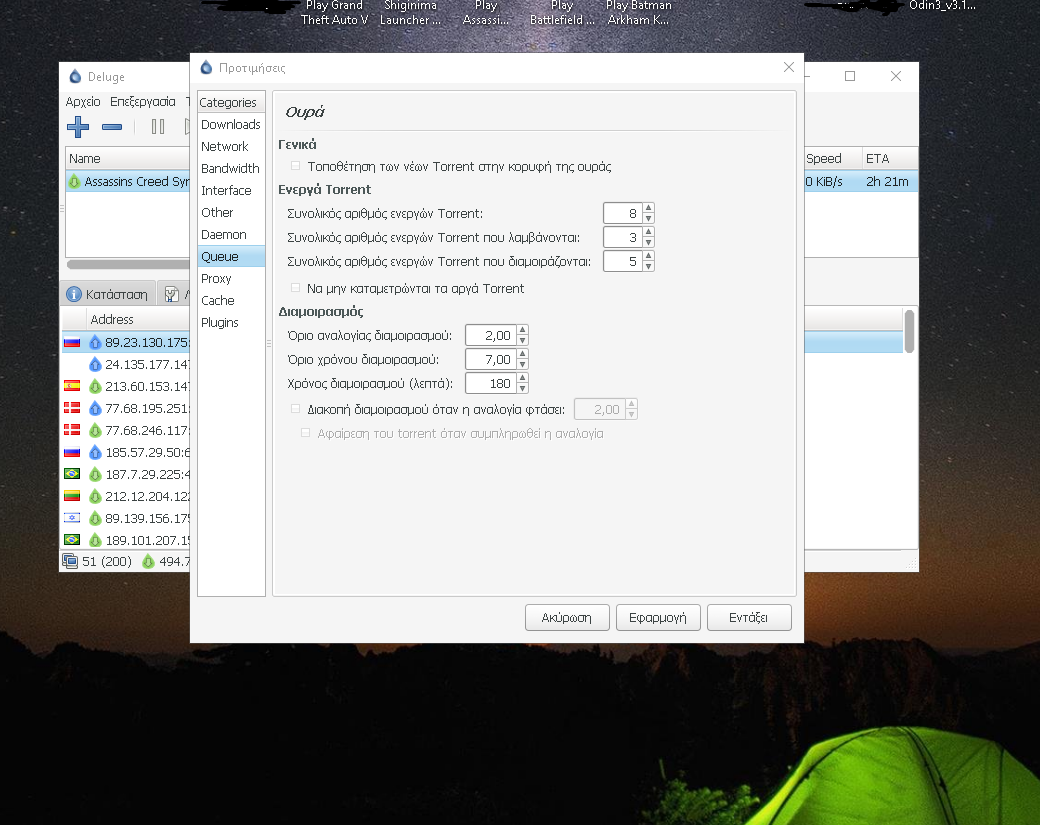Viewport: 1040px width, 825px height.
Task: Click the info icon on Κατάσταση tab
Action: coord(74,294)
